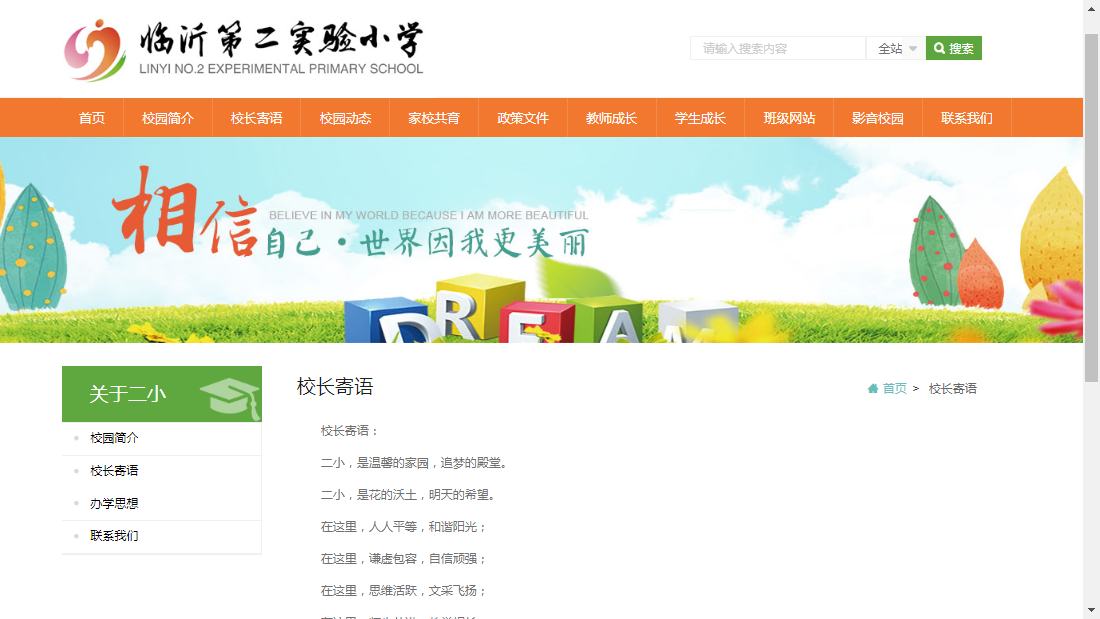This screenshot has height=619, width=1100.
Task: Click the magnifier search icon
Action: pos(937,47)
